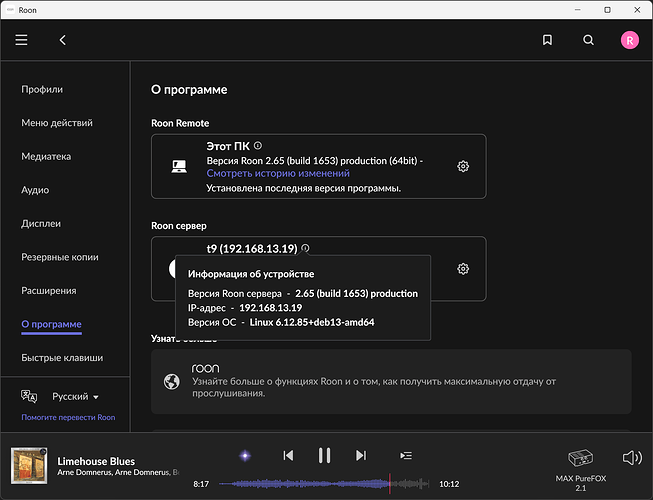The height and width of the screenshot is (500, 653).
Task: Open the hamburger navigation menu
Action: pyautogui.click(x=21, y=40)
